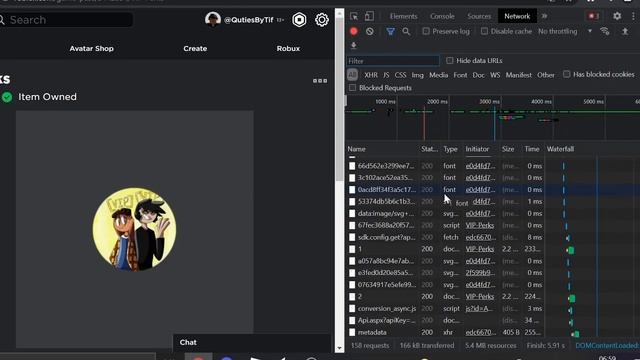
Task: Click the throttling dropdown arrow
Action: coord(590,31)
